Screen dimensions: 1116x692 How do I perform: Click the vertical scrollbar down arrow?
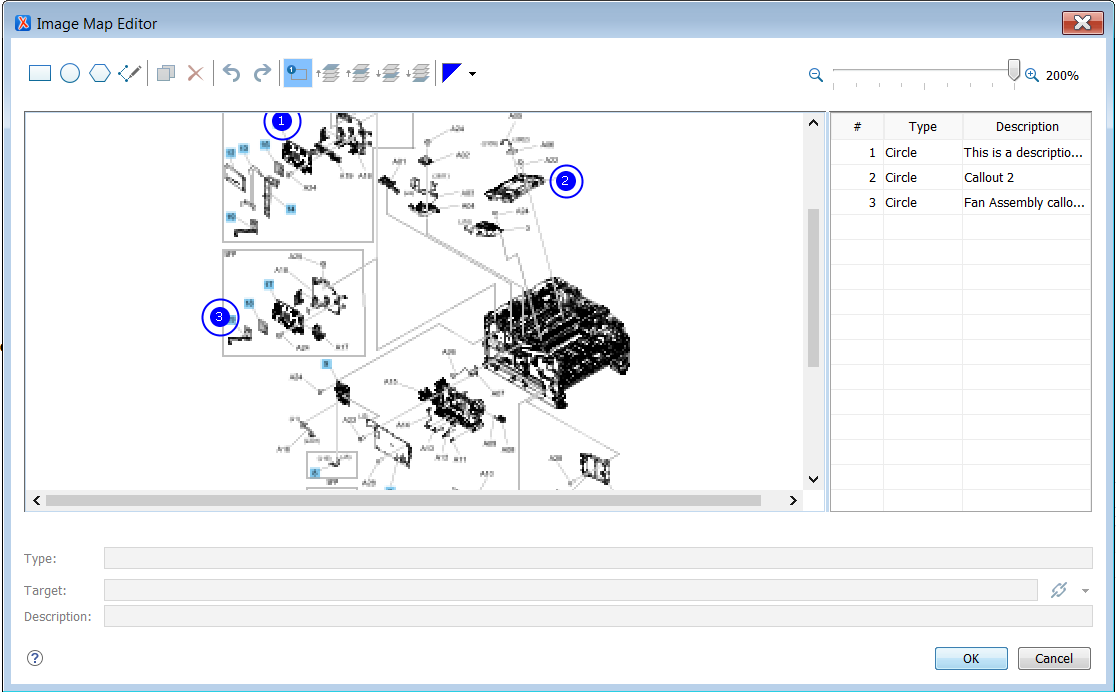click(814, 479)
